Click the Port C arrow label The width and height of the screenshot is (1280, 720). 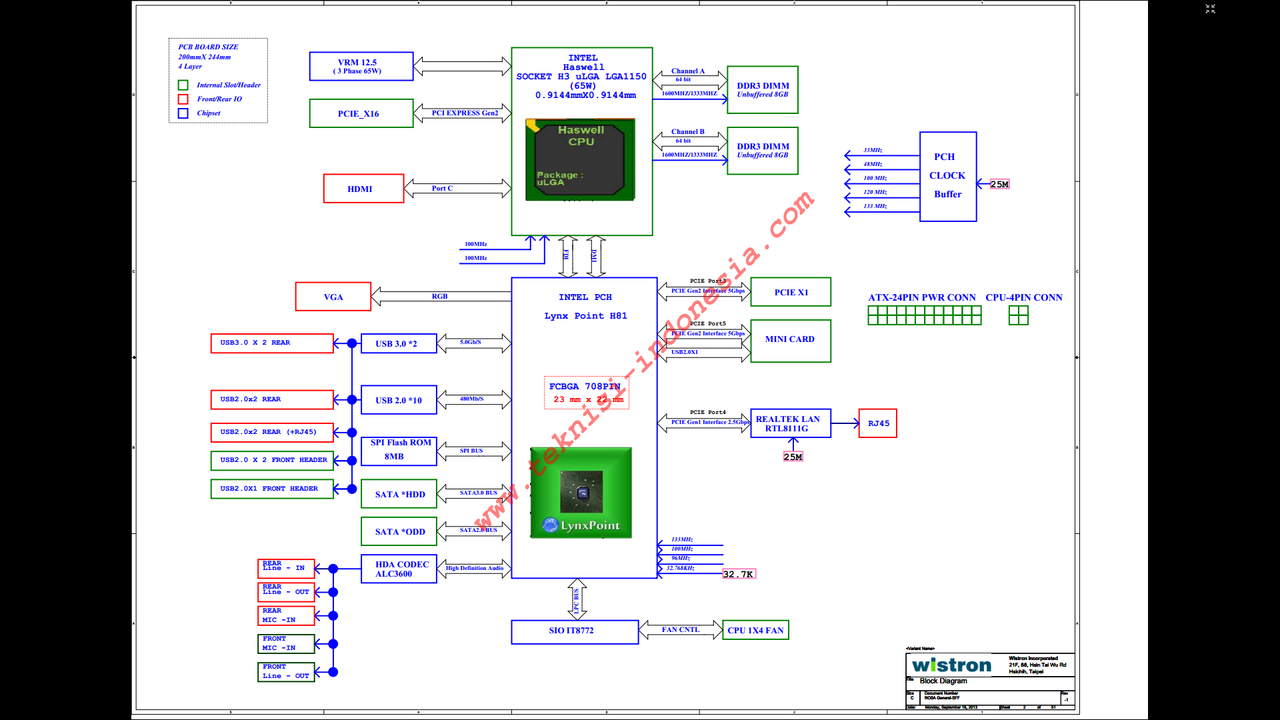coord(442,188)
